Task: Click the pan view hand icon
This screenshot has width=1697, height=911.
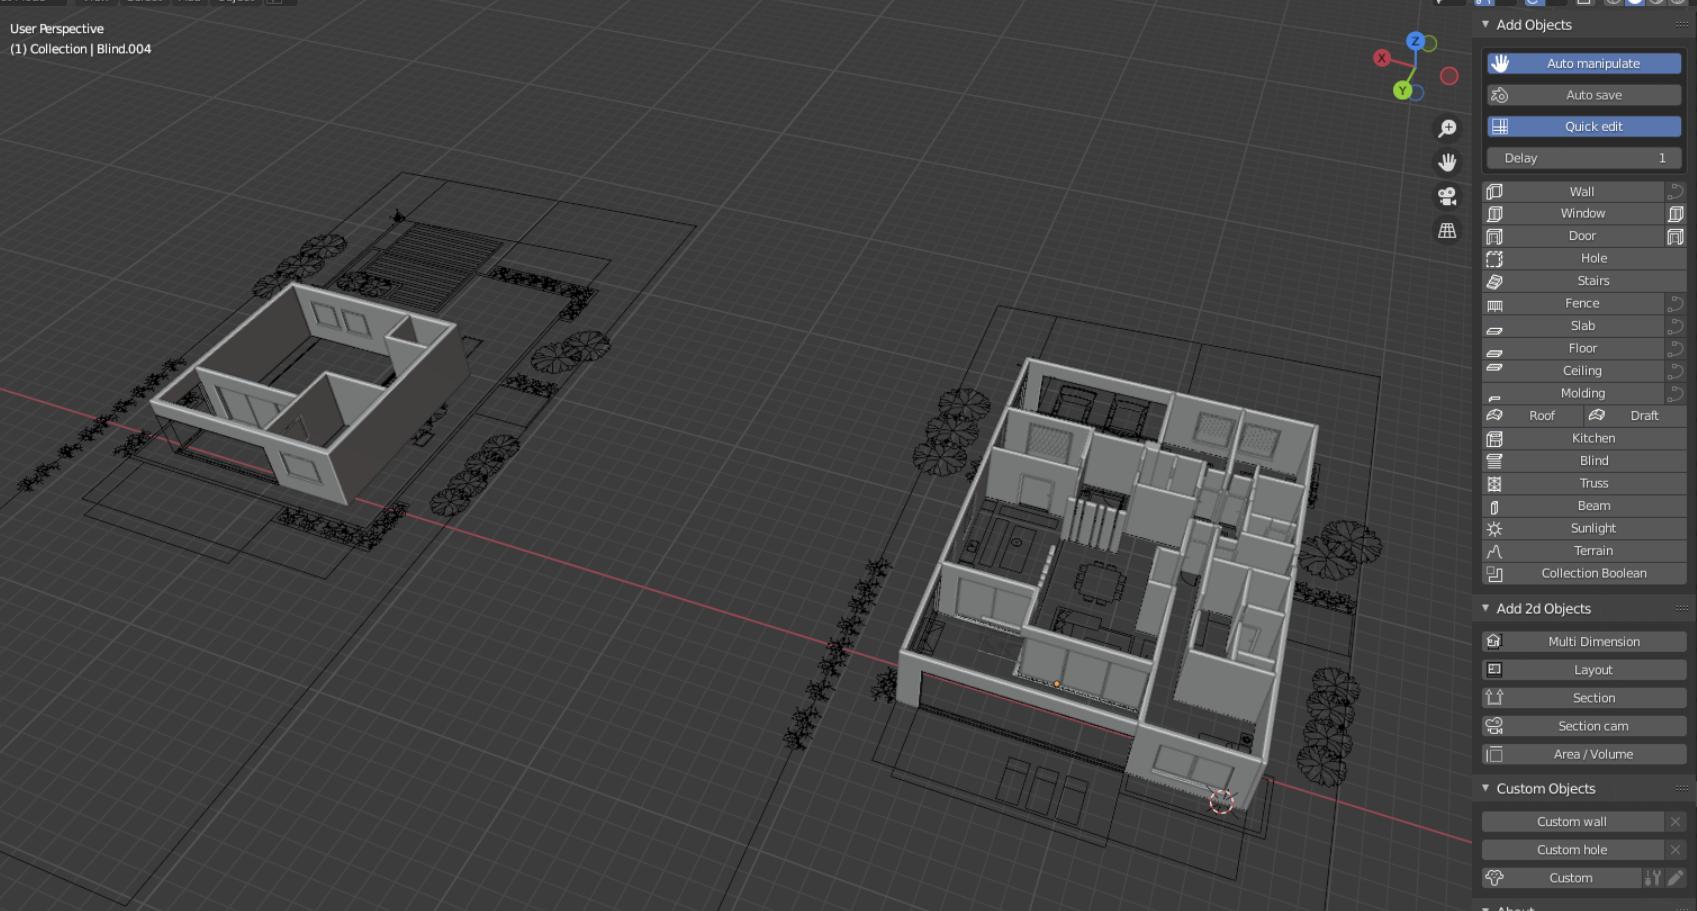Action: 1447,163
